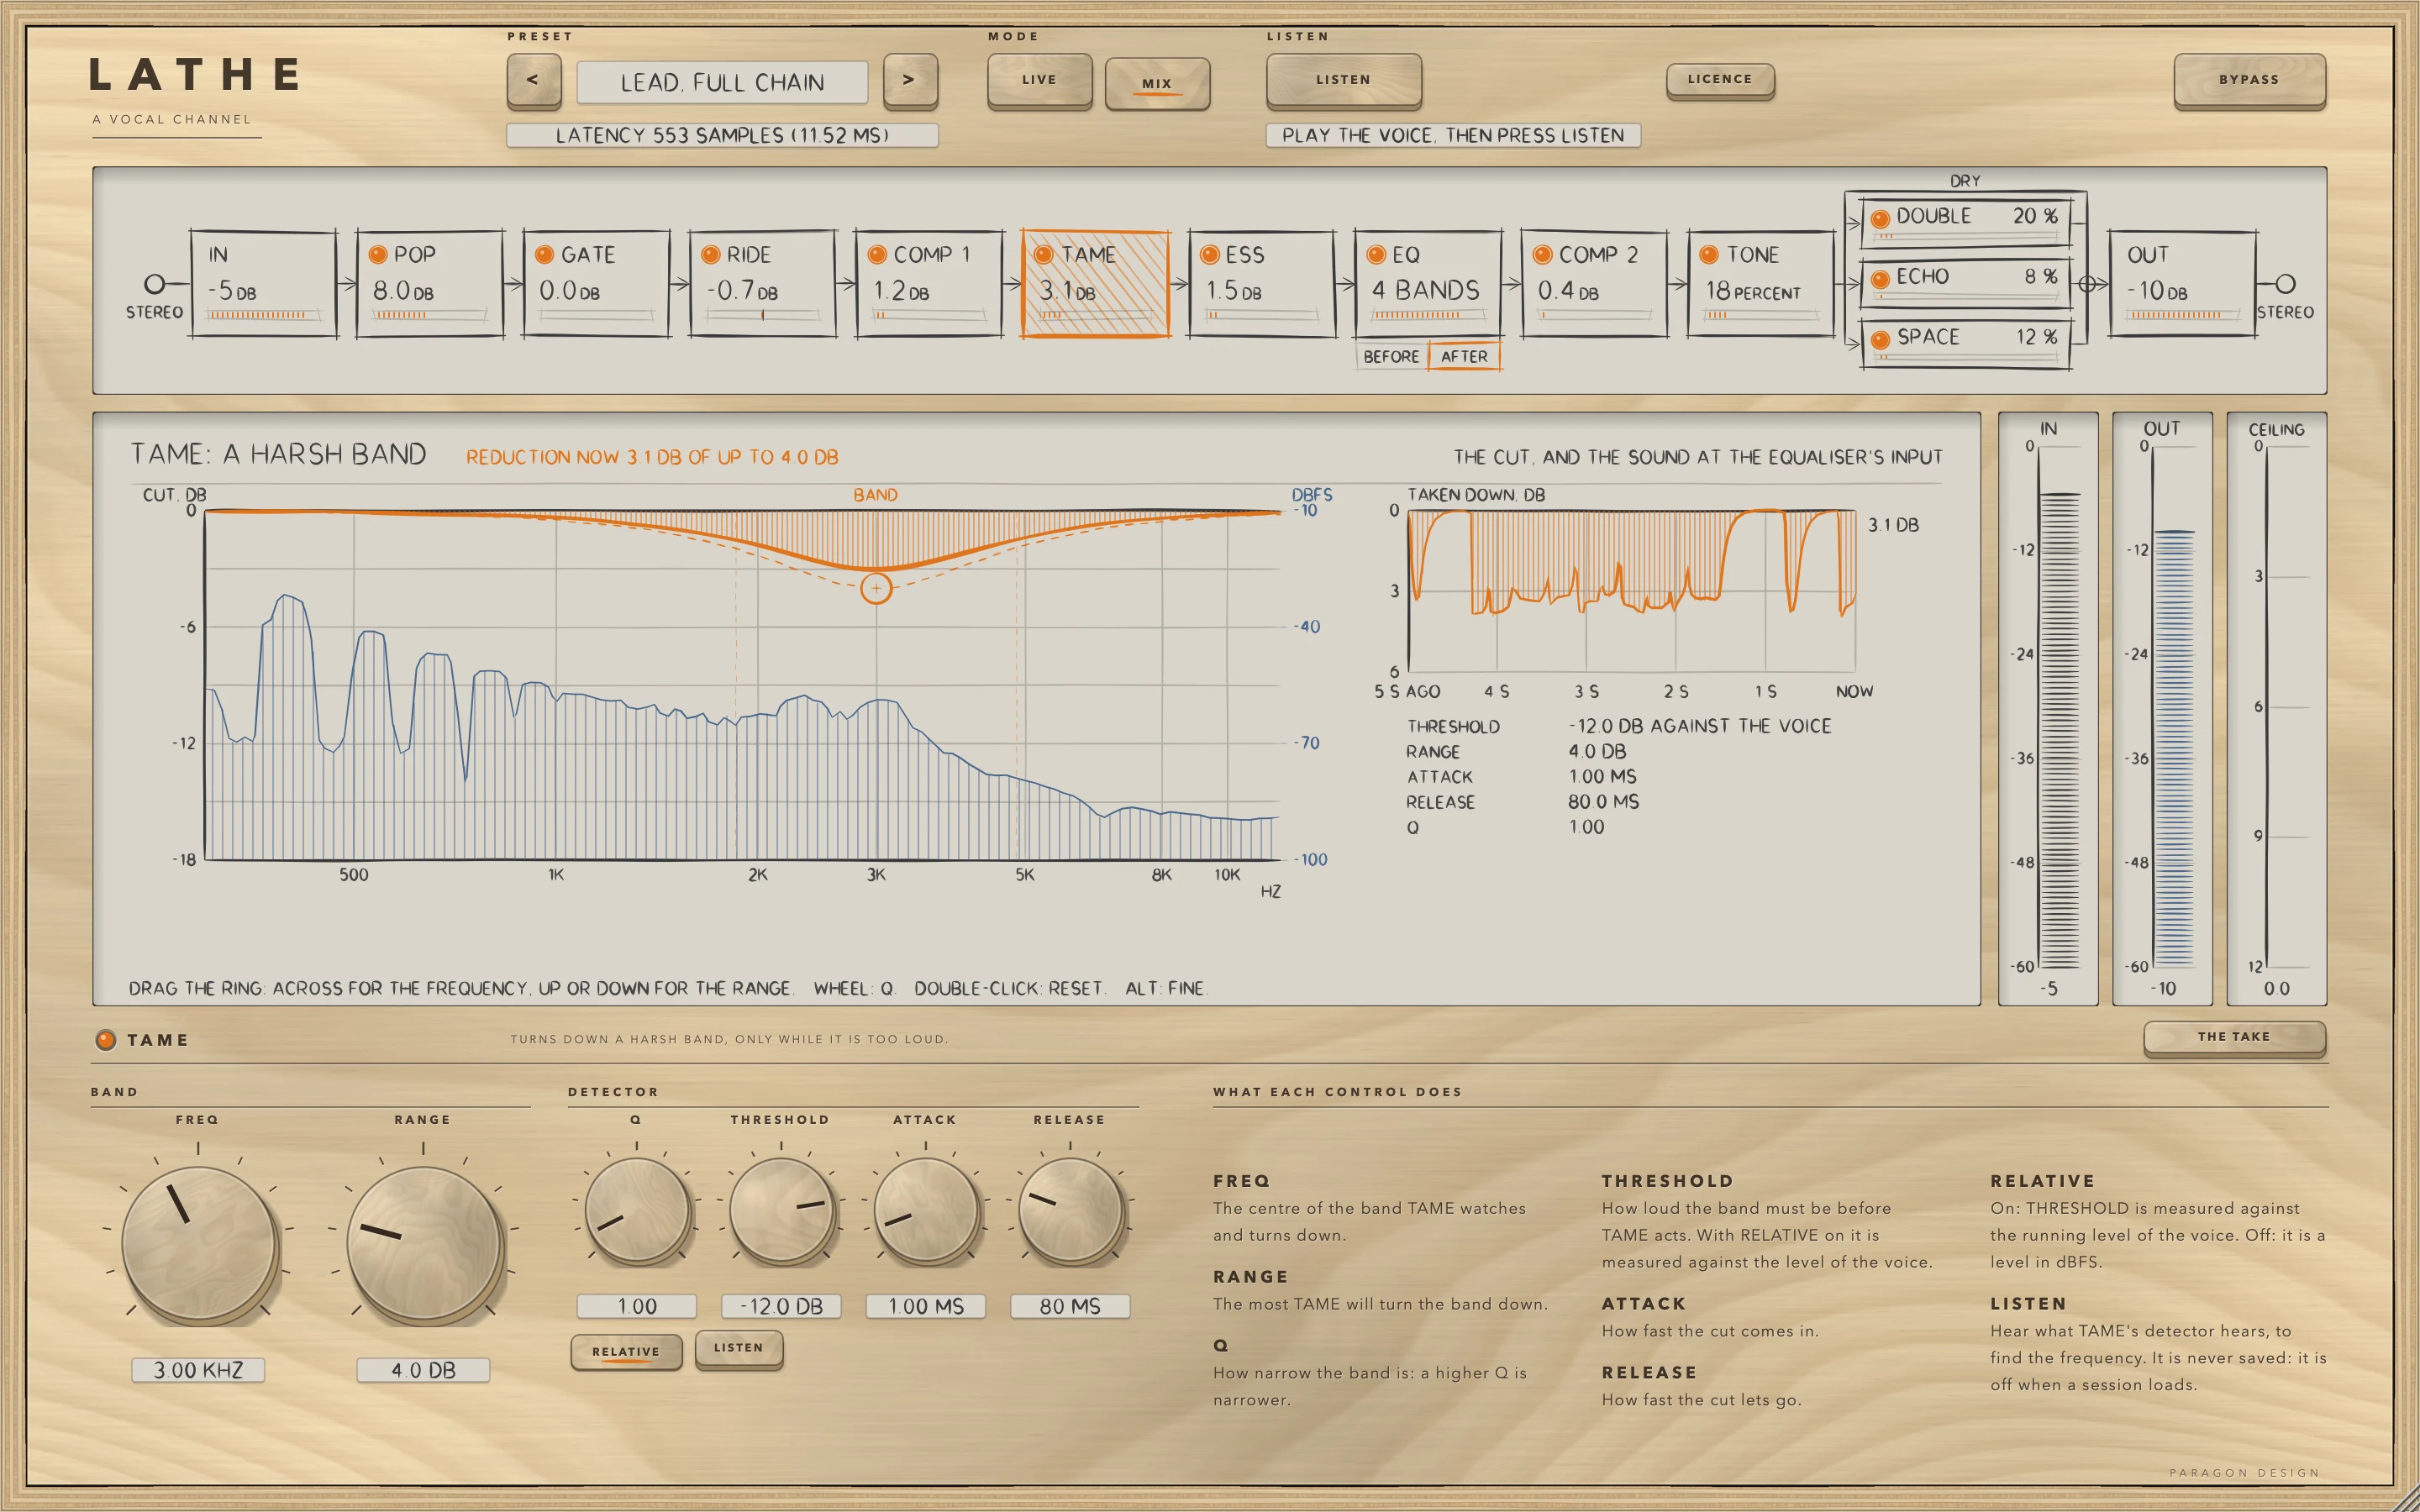2420x1512 pixels.
Task: Click the RANGE knob
Action: [423, 1244]
